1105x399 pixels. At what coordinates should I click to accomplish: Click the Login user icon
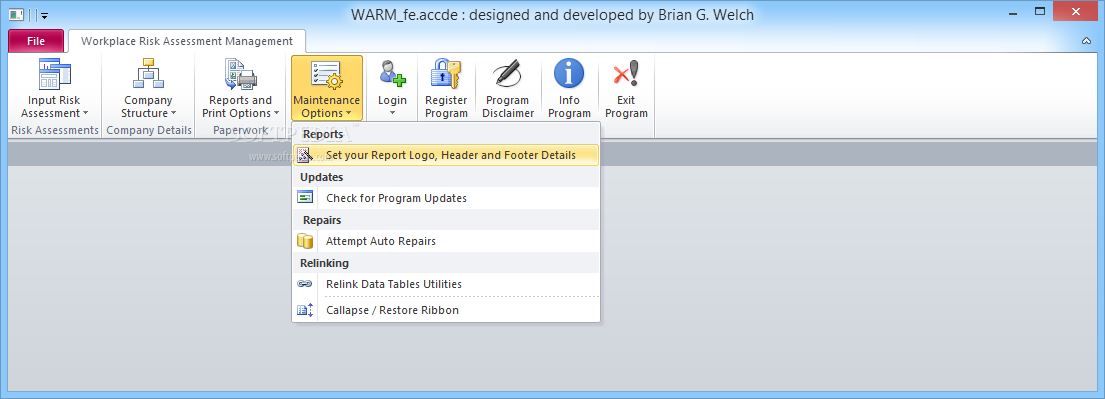pos(392,74)
